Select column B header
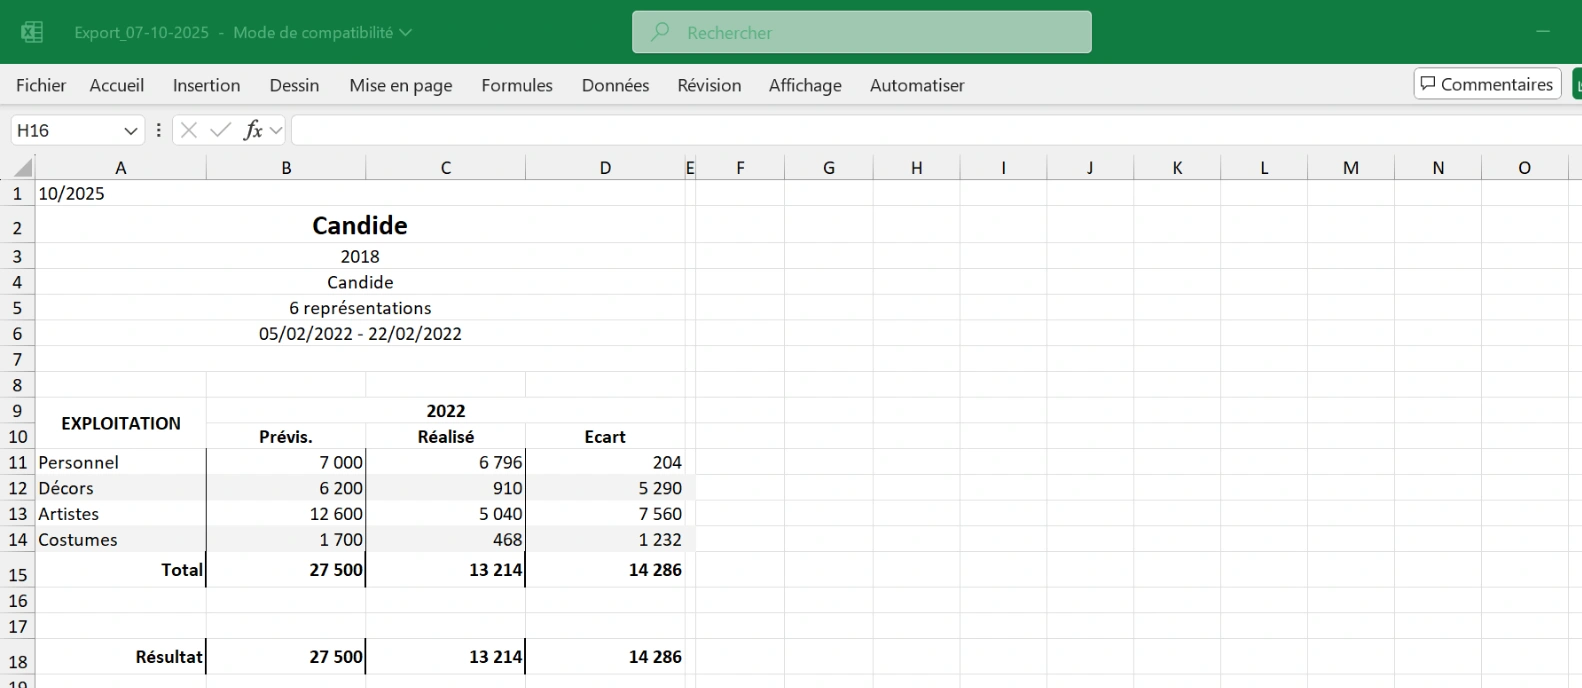The image size is (1582, 688). point(286,168)
